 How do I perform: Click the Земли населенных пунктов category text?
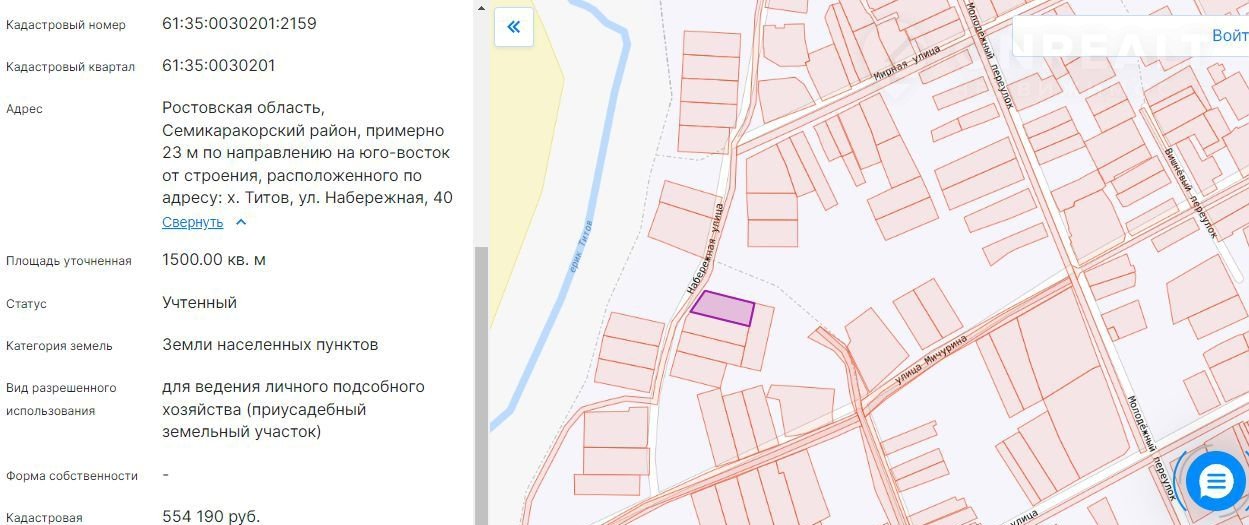coord(270,345)
